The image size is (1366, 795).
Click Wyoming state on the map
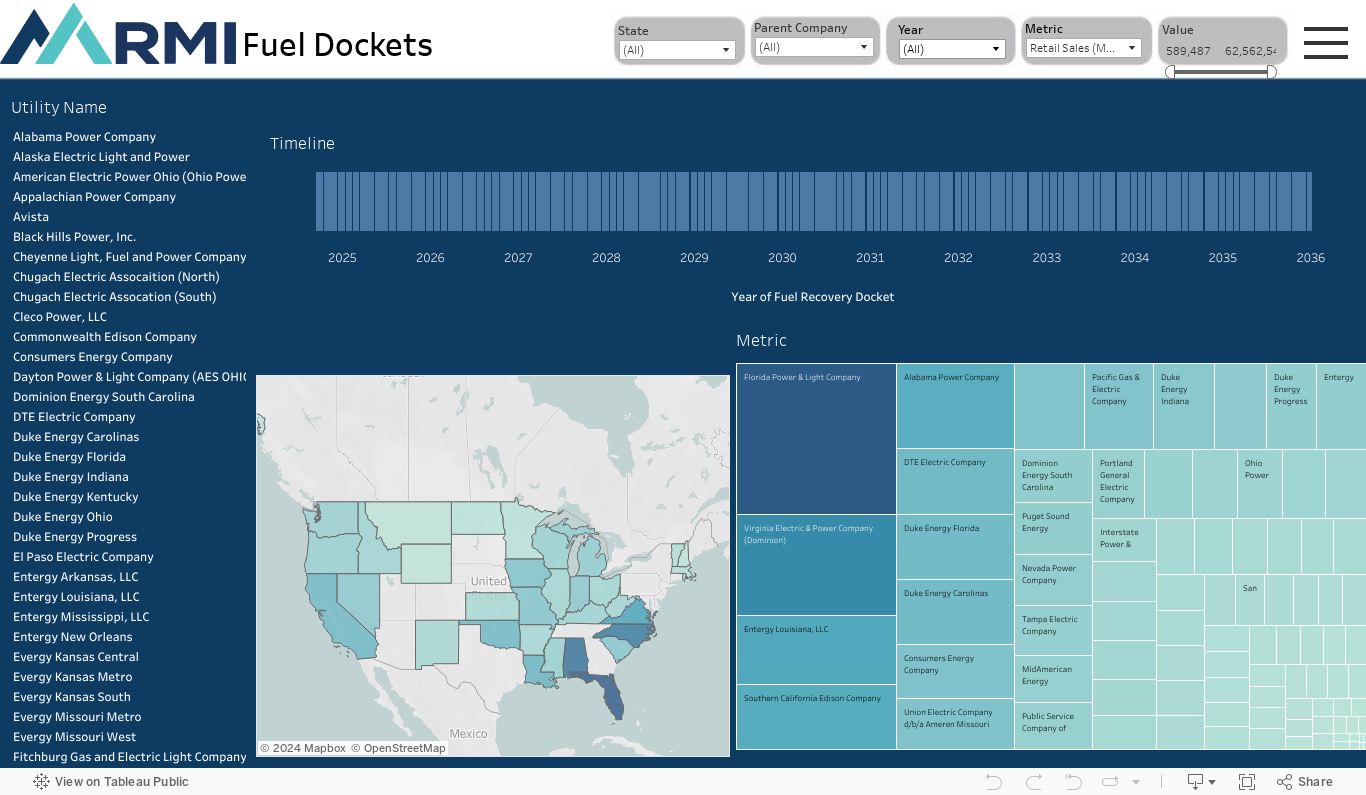pyautogui.click(x=426, y=563)
